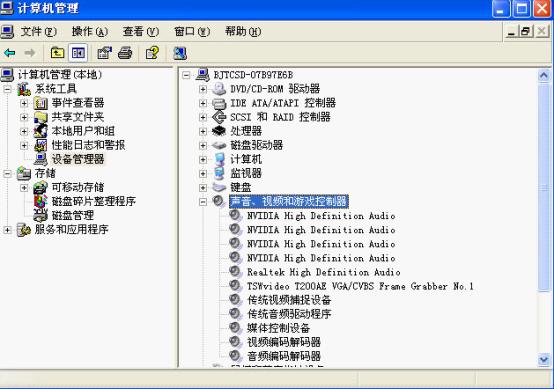Click the Device Manager icon beside 设备管理器
554x389 pixels.
(x=41, y=159)
